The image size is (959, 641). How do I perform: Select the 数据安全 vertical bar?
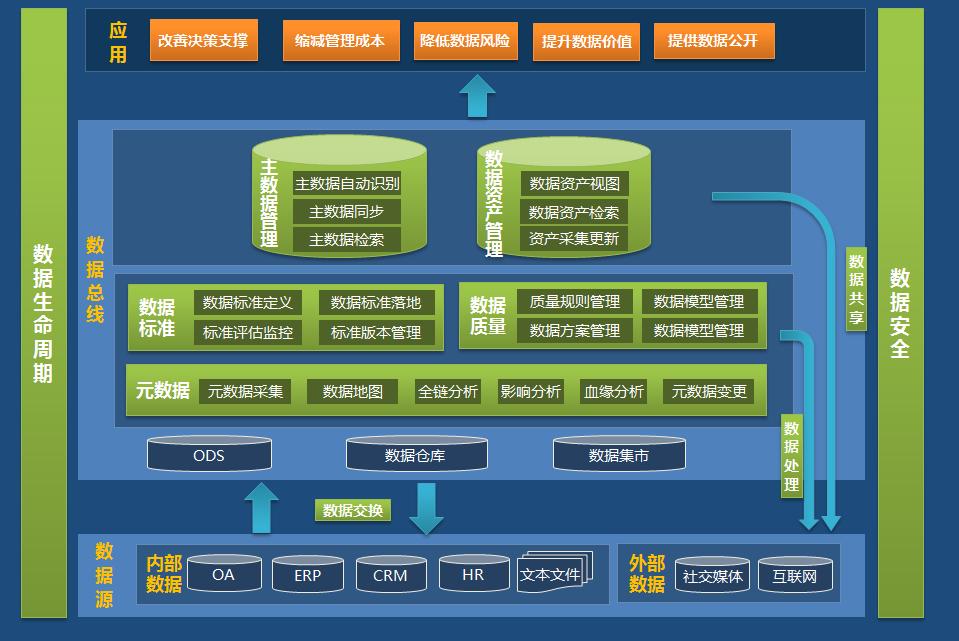(900, 313)
